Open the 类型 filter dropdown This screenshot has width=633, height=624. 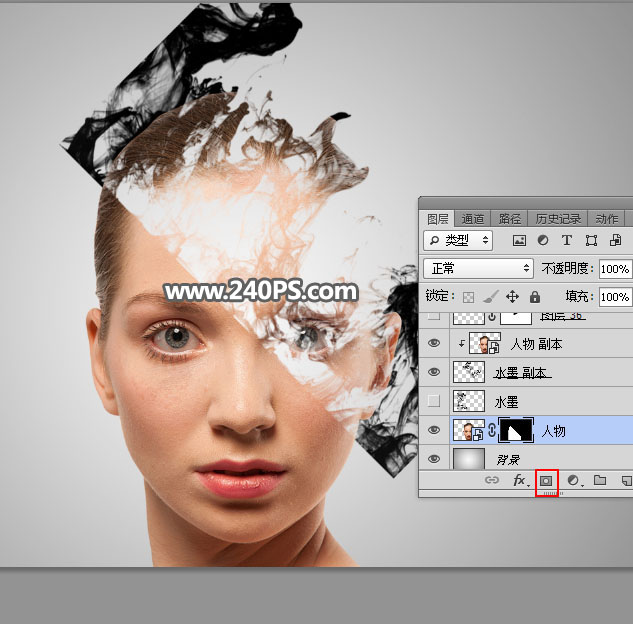click(459, 241)
